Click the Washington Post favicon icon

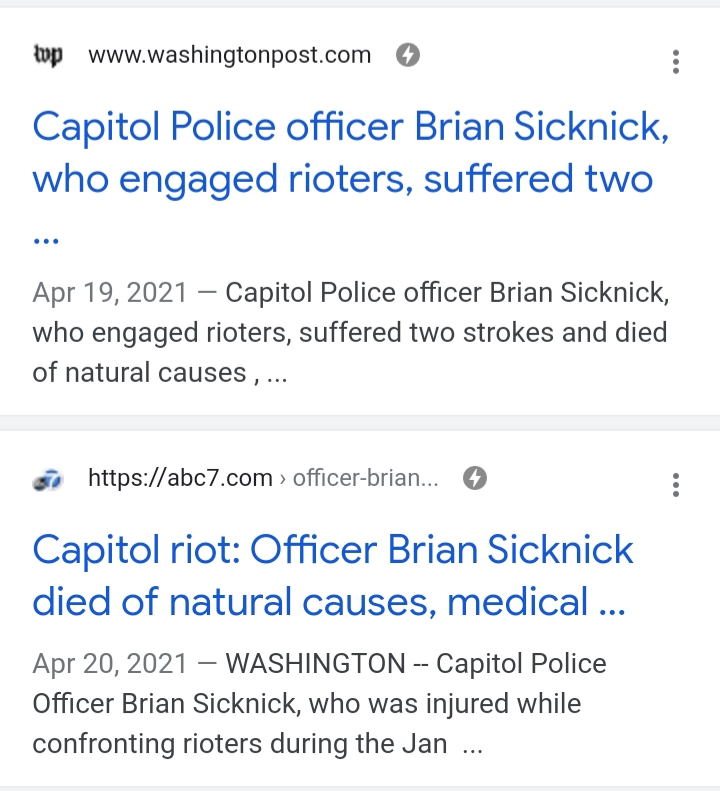(47, 55)
